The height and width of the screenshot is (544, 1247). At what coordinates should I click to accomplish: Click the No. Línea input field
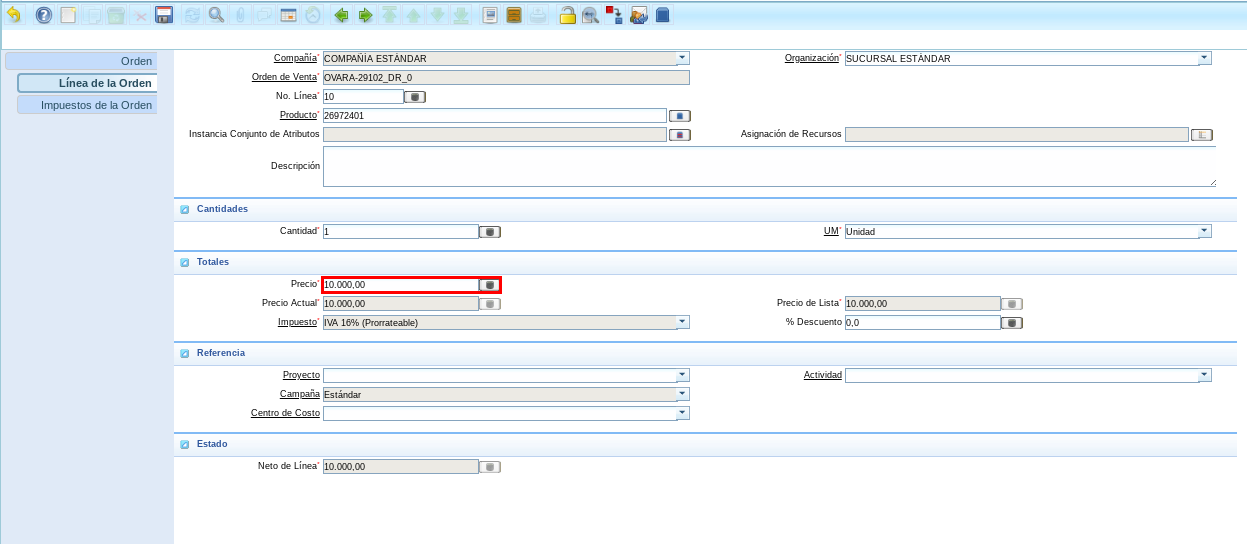(363, 97)
